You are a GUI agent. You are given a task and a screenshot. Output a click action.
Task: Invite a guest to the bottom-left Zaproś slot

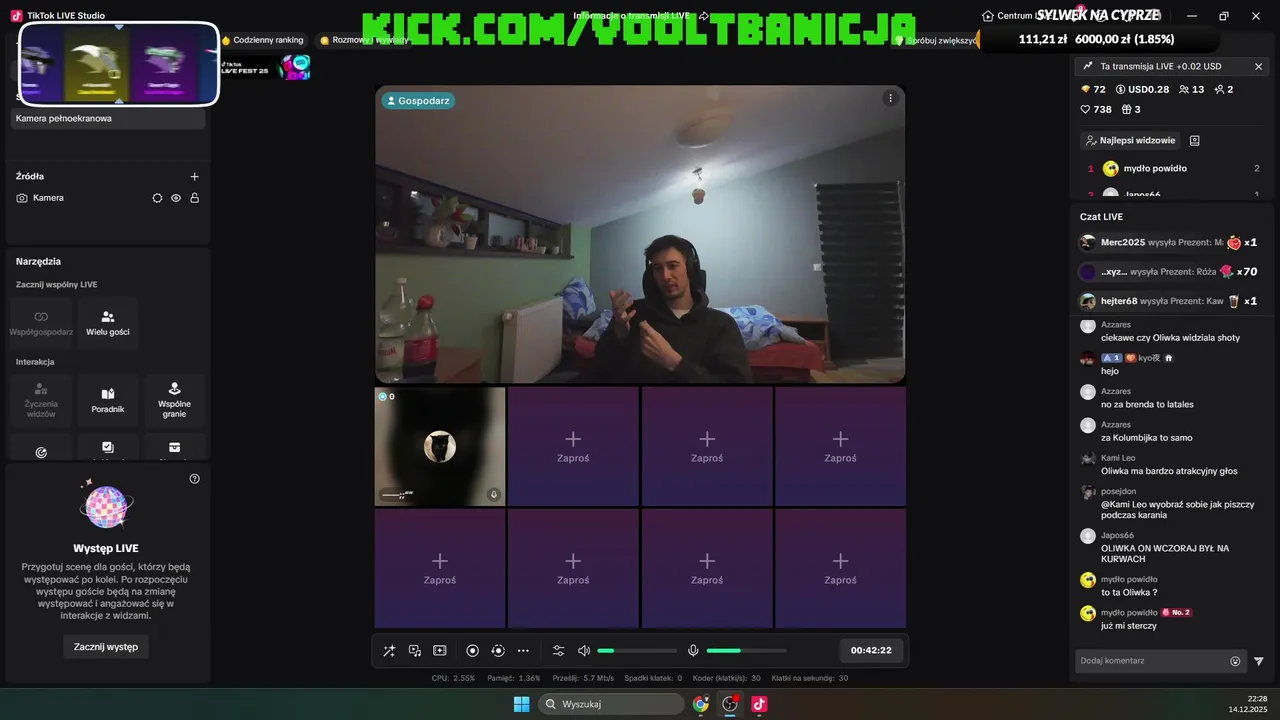[440, 568]
